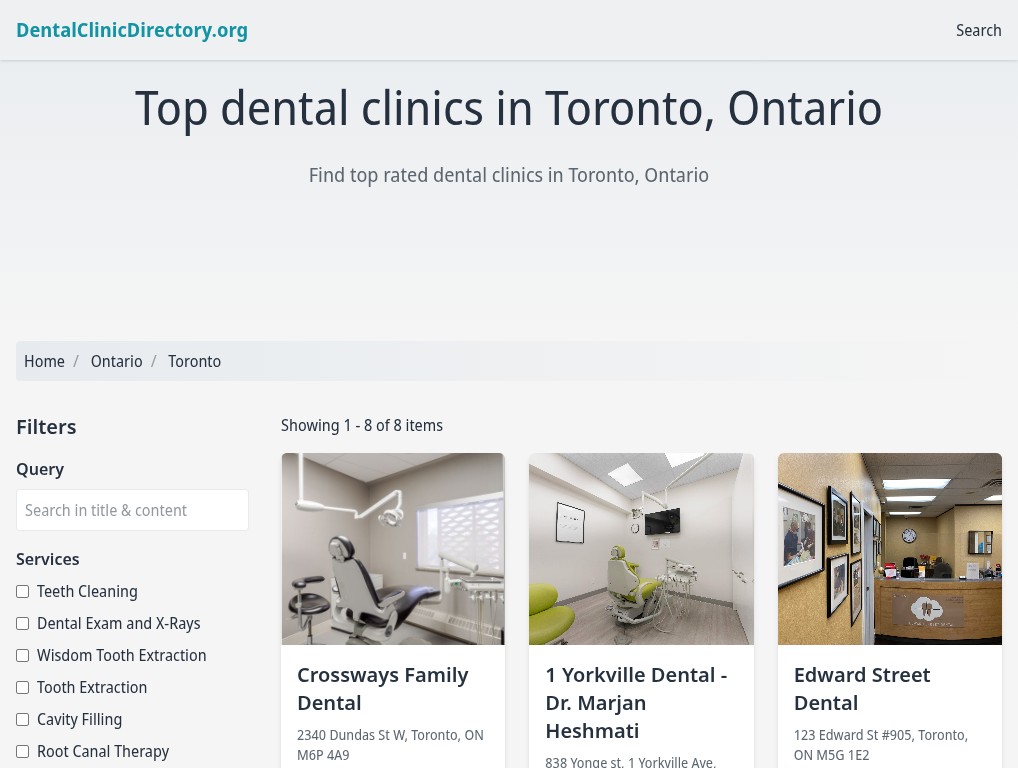Open the Ontario breadcrumb link
1018x768 pixels.
[x=116, y=361]
